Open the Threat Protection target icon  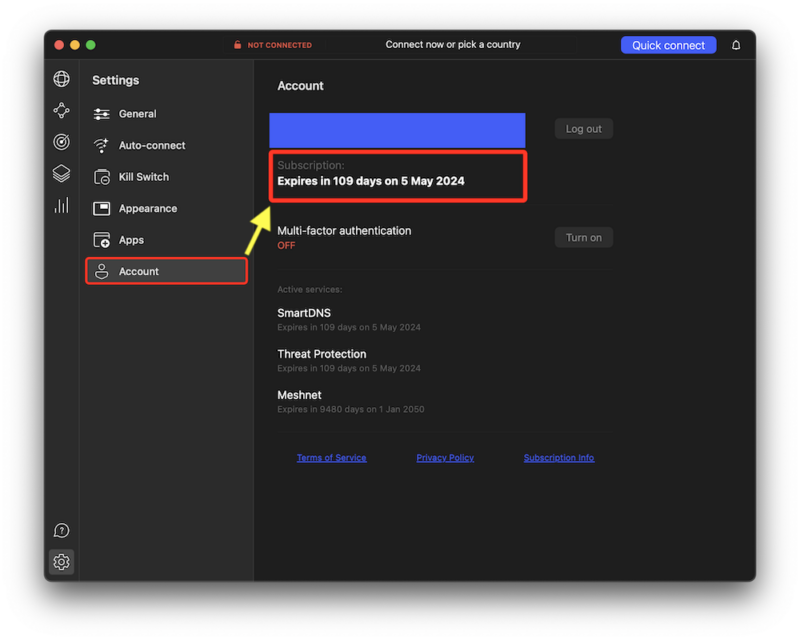coord(62,142)
